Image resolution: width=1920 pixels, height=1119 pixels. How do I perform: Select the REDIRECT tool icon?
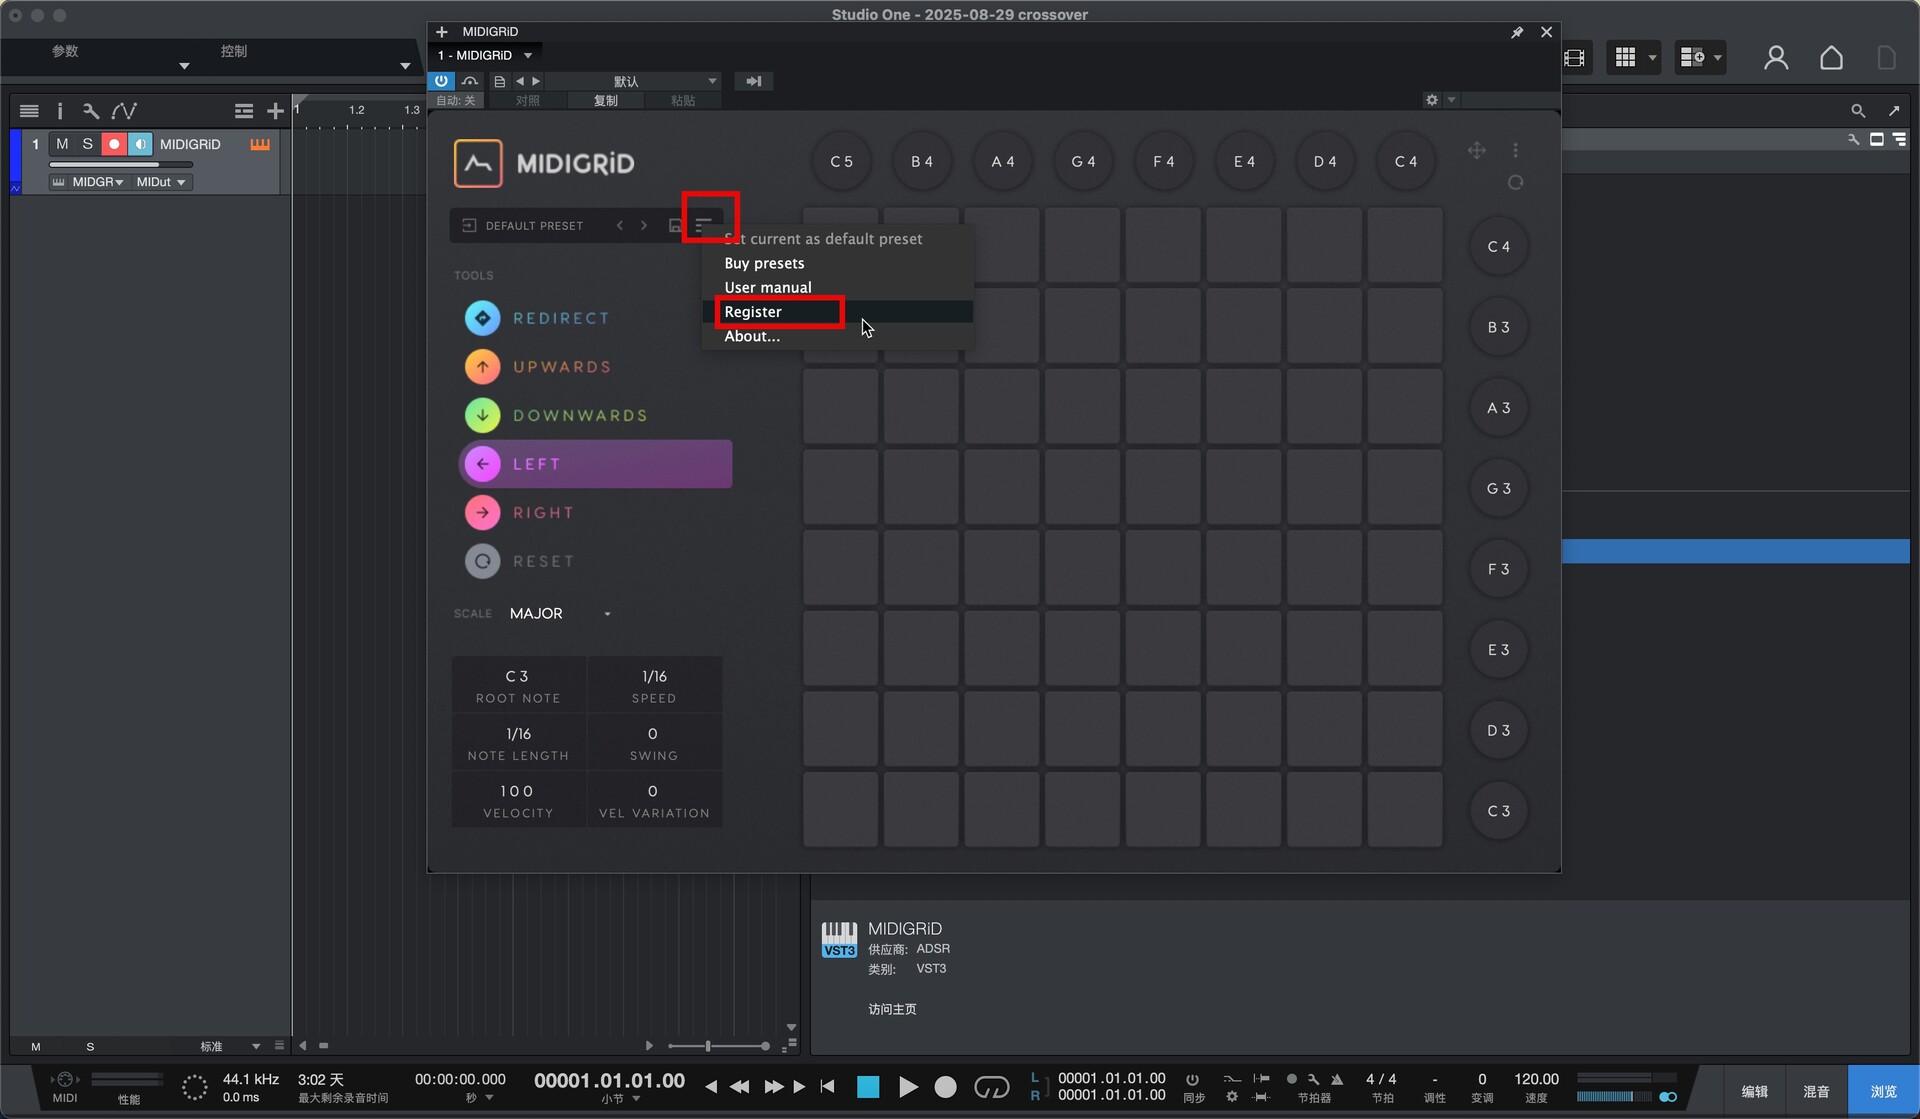point(482,318)
